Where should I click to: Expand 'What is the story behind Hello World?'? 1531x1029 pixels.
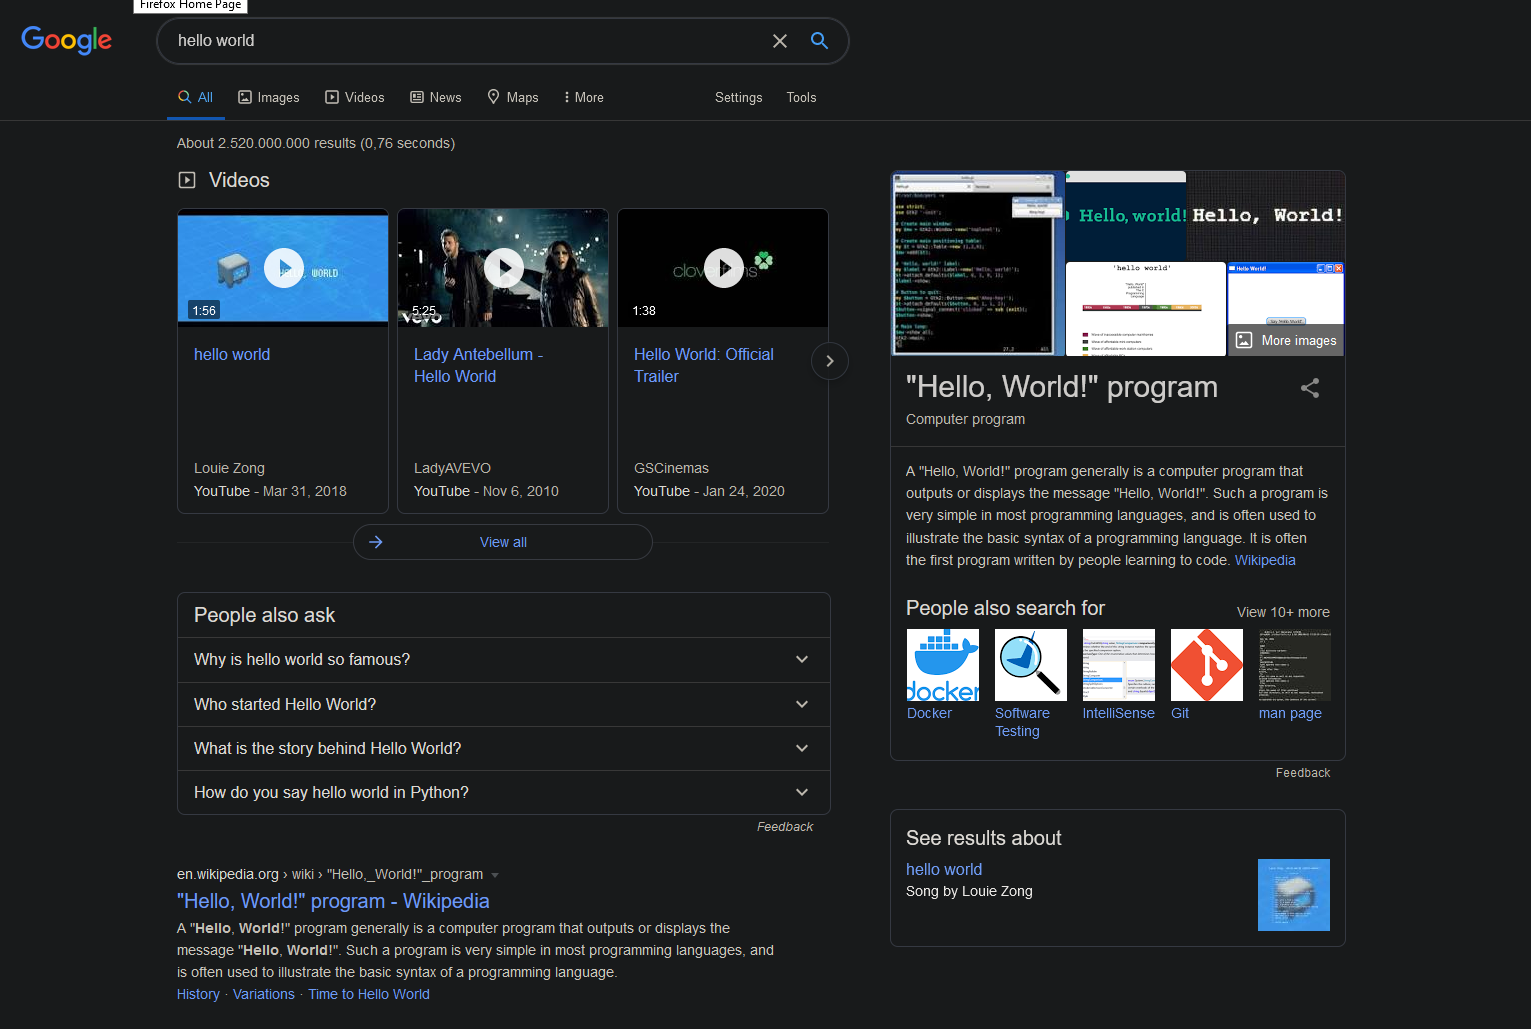pos(504,748)
